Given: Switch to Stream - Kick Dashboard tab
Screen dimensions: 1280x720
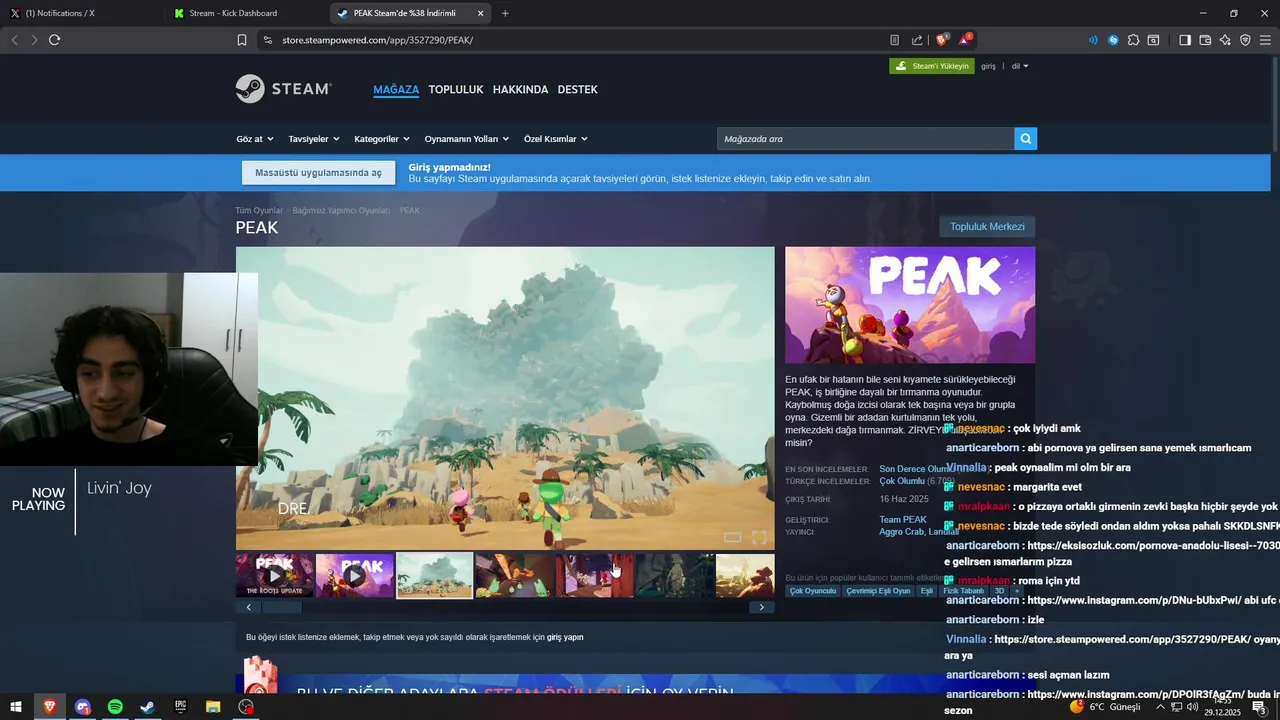Looking at the screenshot, I should point(245,13).
